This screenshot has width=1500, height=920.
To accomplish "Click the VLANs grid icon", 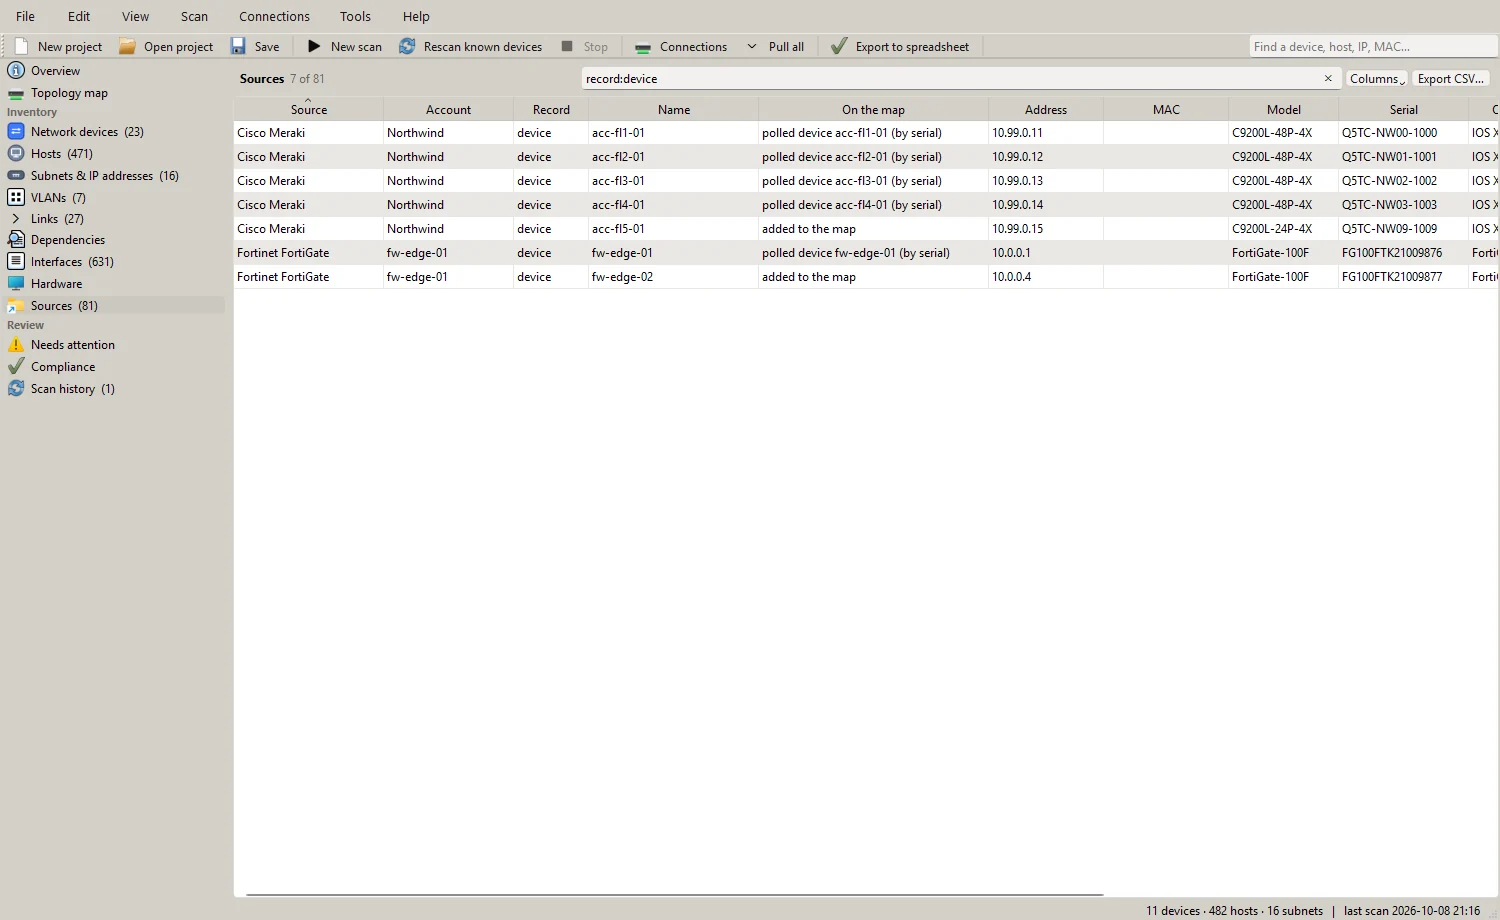I will (x=16, y=197).
